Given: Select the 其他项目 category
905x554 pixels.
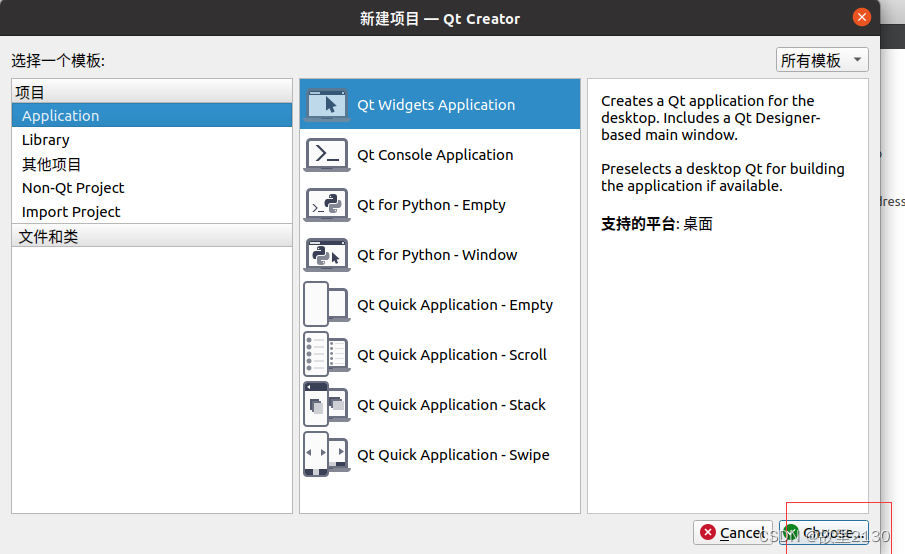Looking at the screenshot, I should [152, 164].
